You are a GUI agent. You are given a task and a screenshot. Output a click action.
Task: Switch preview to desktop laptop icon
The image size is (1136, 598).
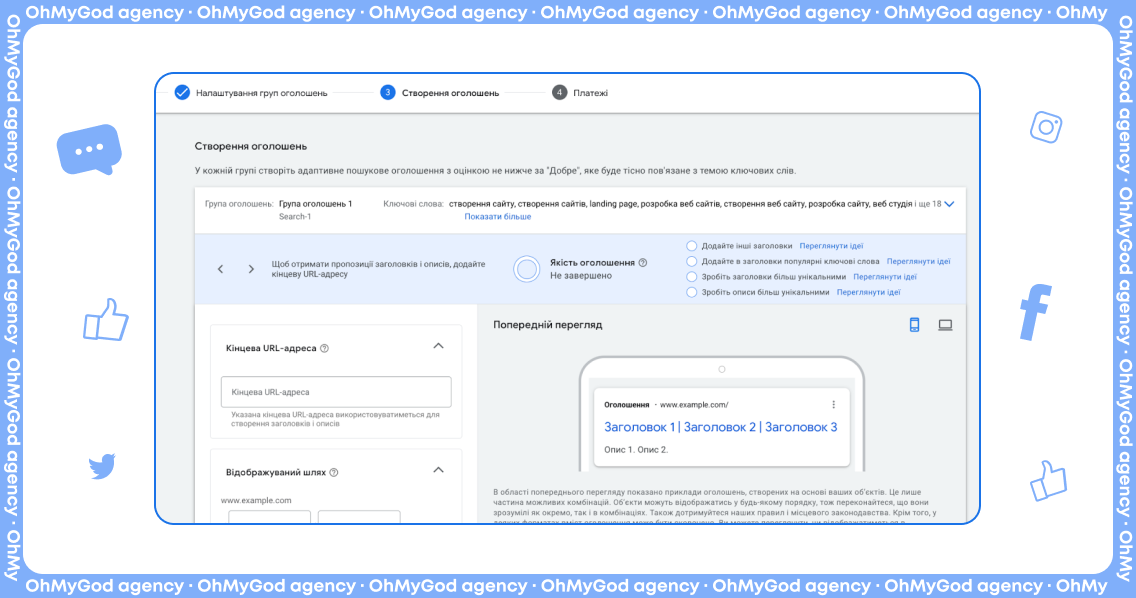[x=945, y=325]
